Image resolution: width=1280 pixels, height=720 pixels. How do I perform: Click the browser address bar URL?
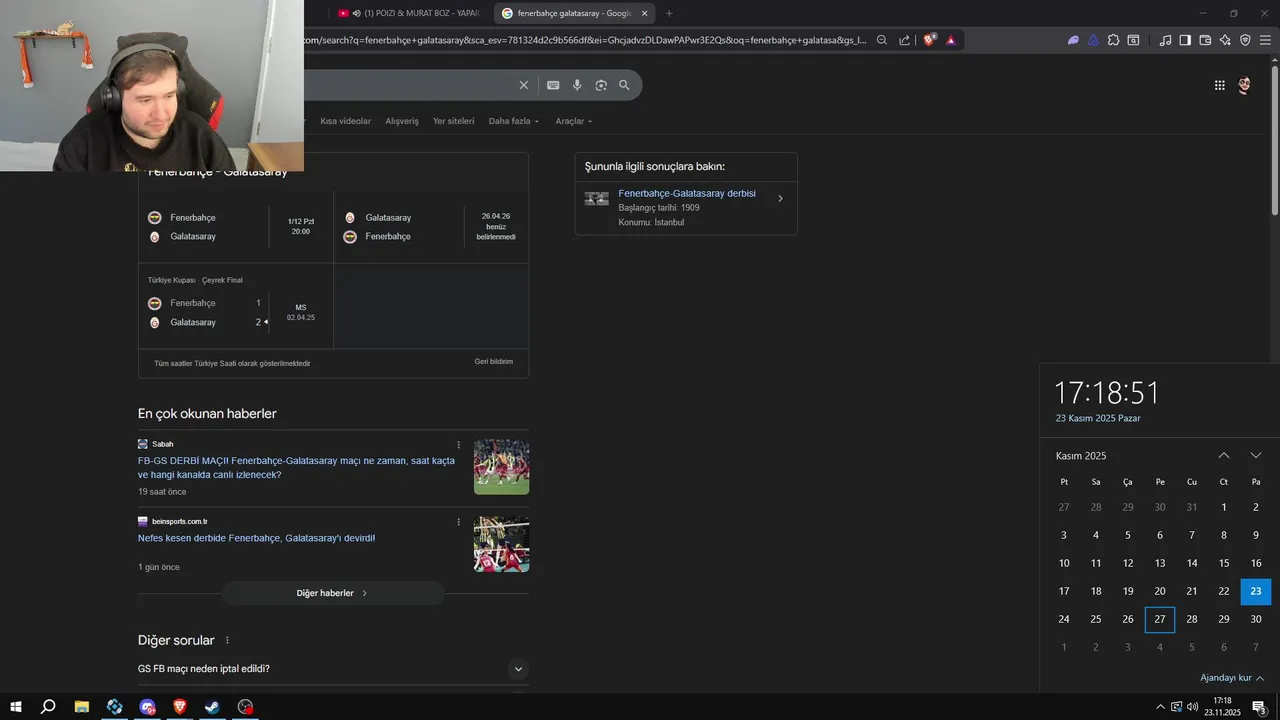(x=585, y=40)
